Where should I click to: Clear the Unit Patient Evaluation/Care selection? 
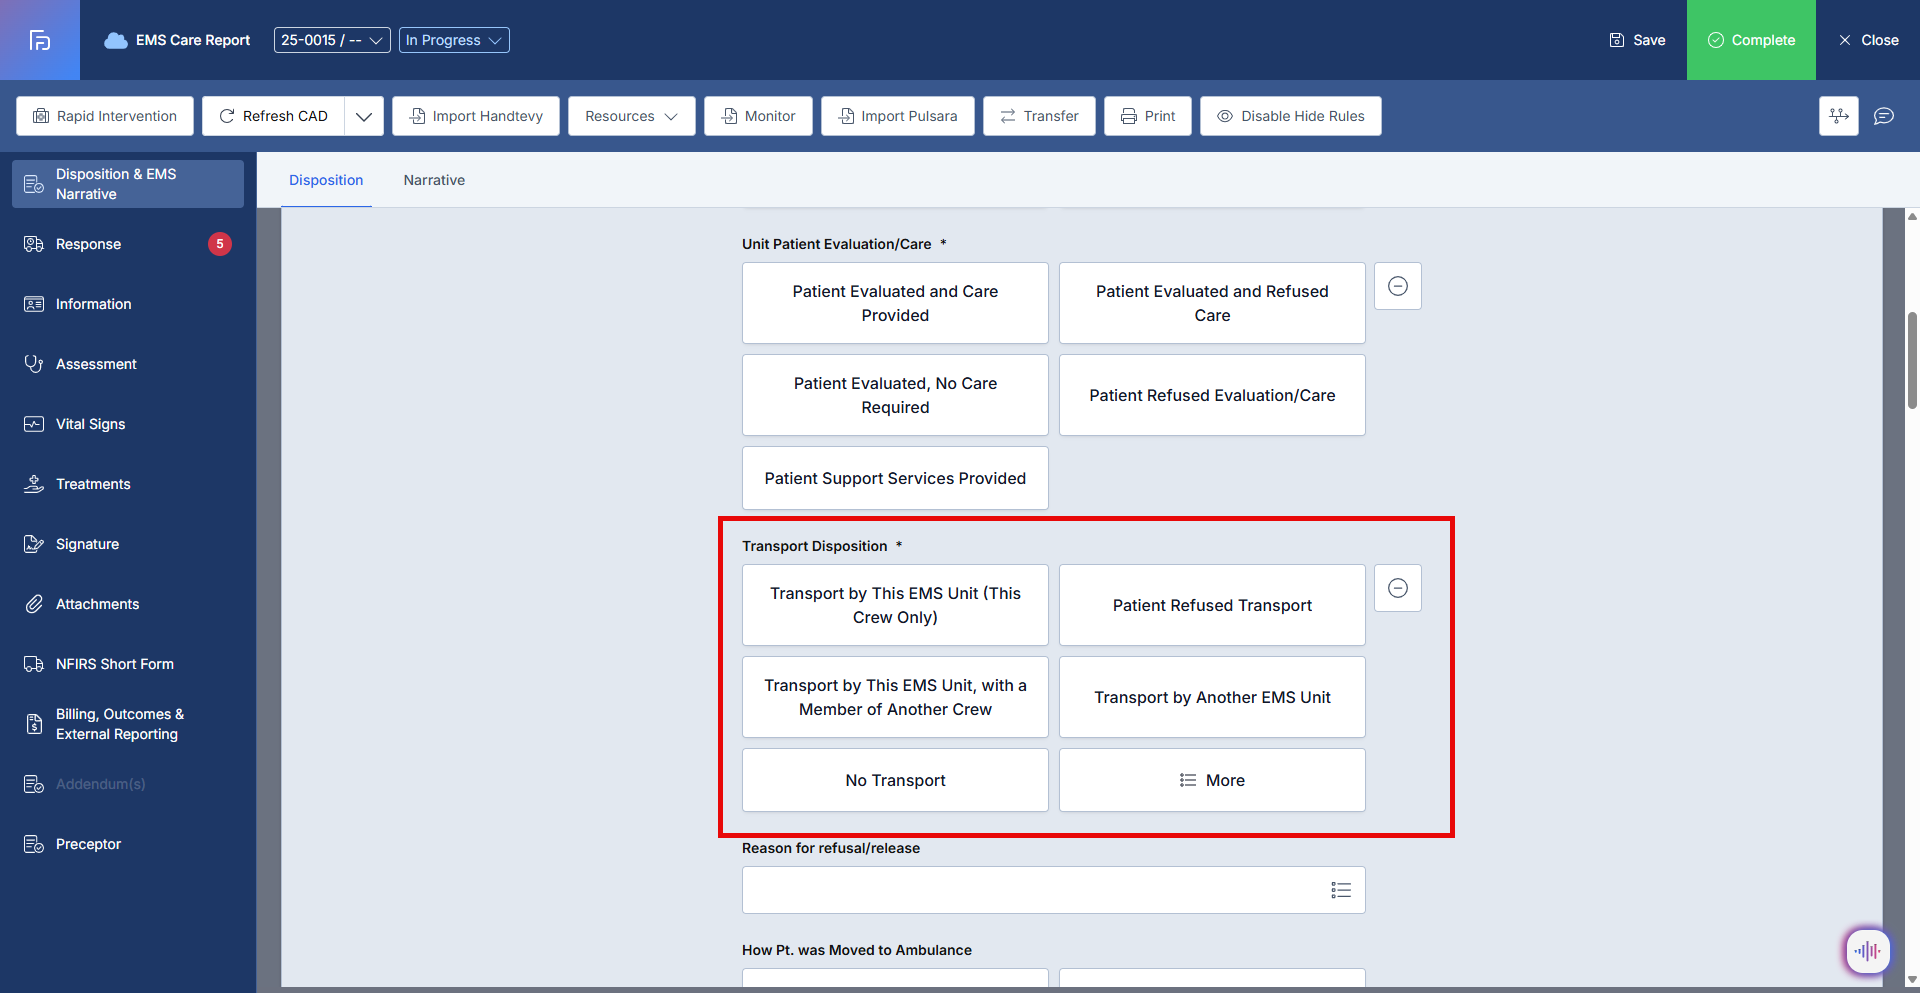(x=1397, y=286)
